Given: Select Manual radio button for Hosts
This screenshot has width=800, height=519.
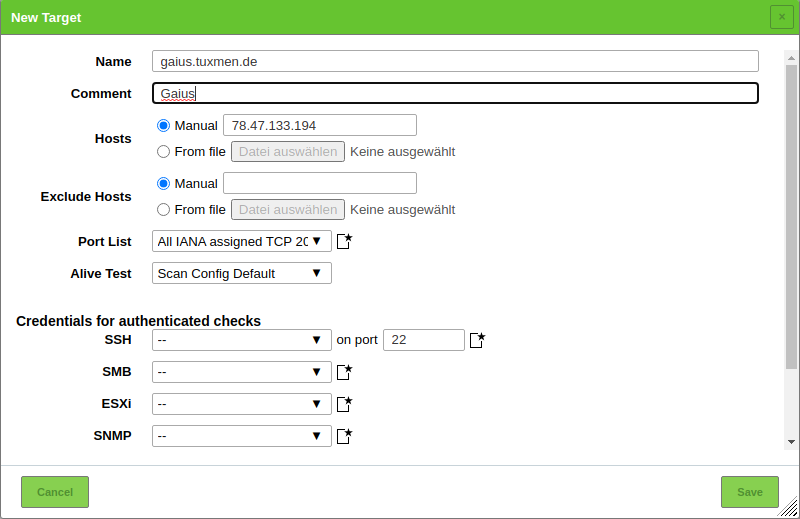Looking at the screenshot, I should click(x=164, y=126).
